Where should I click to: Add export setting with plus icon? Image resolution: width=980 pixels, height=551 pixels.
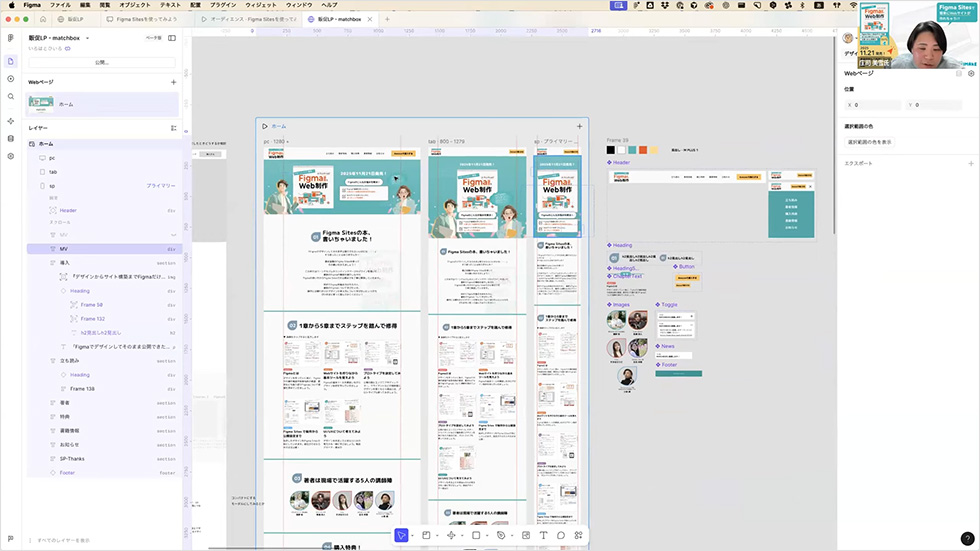click(971, 164)
